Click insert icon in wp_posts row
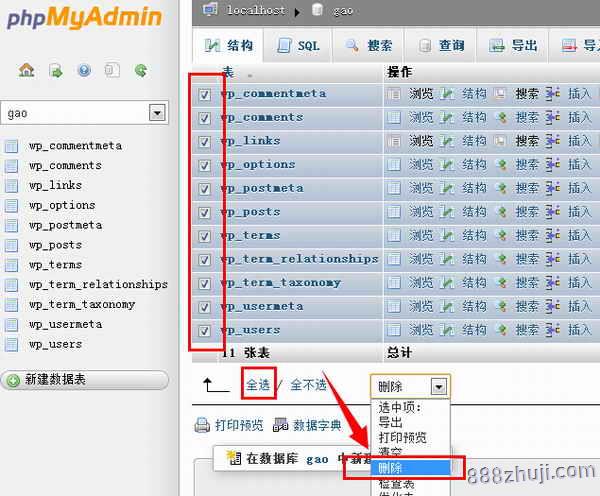Image resolution: width=600 pixels, height=496 pixels. point(553,212)
